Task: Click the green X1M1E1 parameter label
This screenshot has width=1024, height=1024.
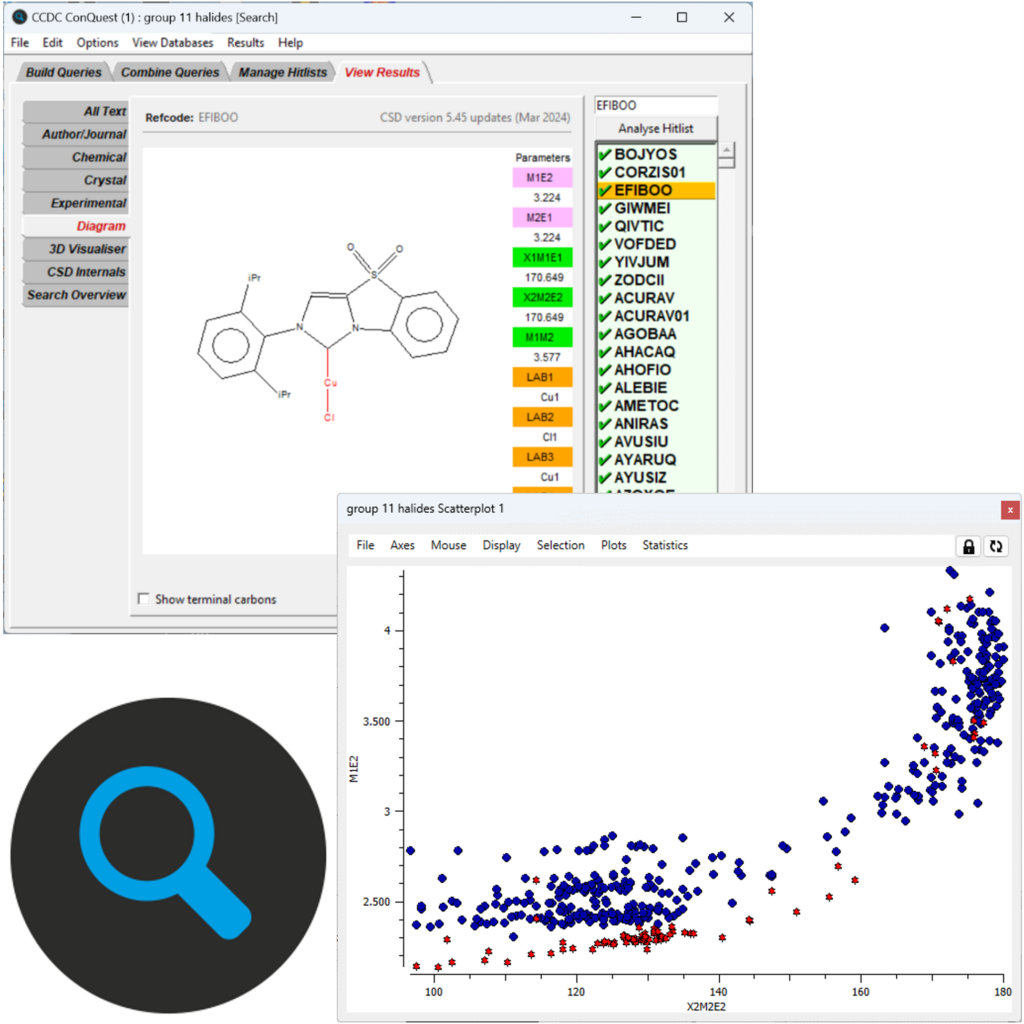Action: (542, 258)
